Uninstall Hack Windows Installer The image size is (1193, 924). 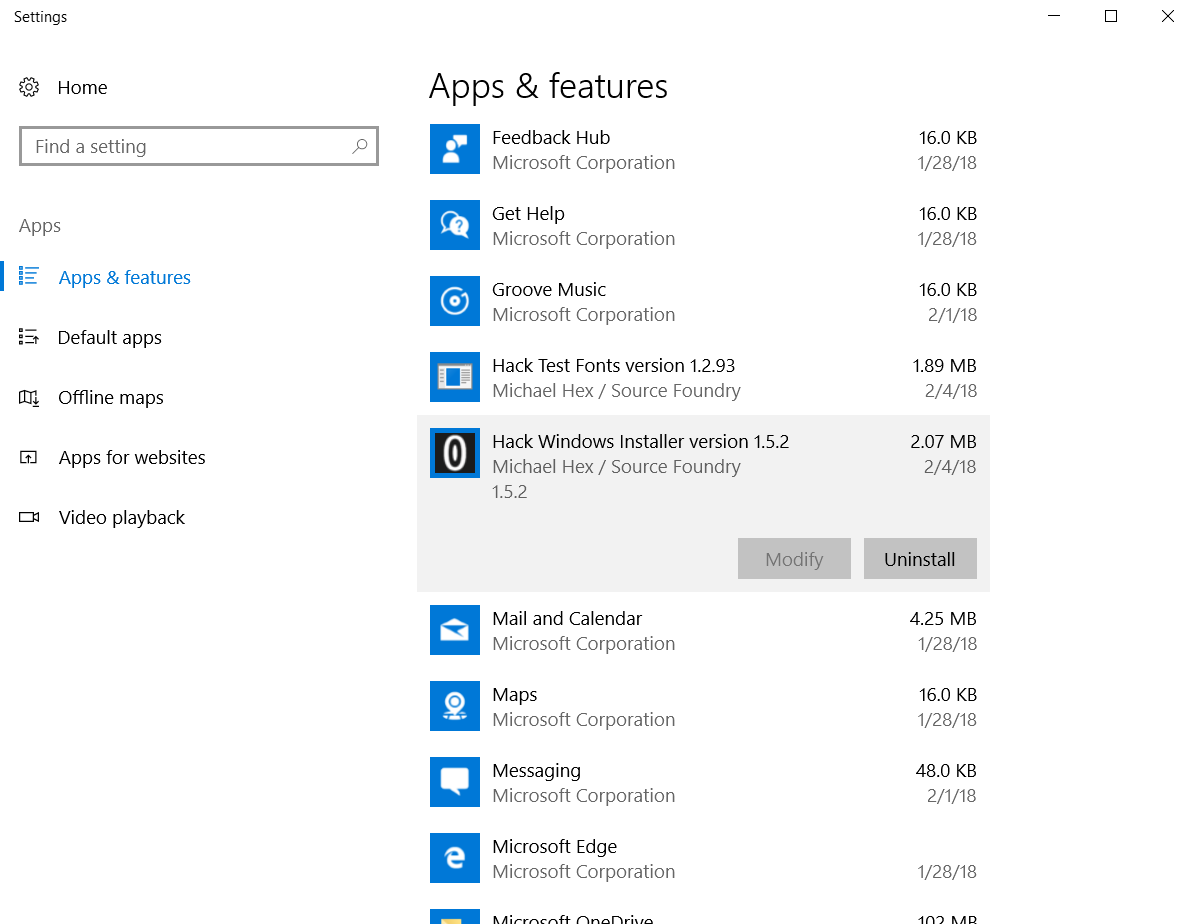(x=920, y=559)
